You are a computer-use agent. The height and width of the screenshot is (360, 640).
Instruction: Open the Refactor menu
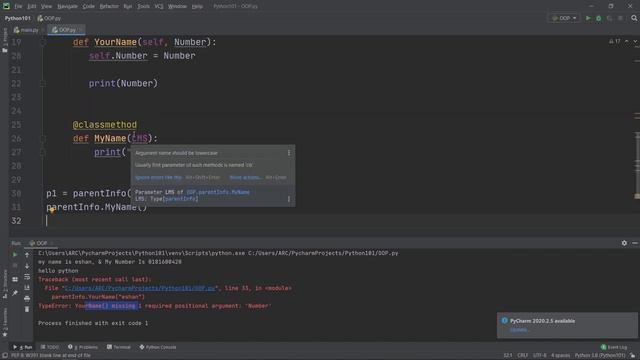(x=109, y=6)
